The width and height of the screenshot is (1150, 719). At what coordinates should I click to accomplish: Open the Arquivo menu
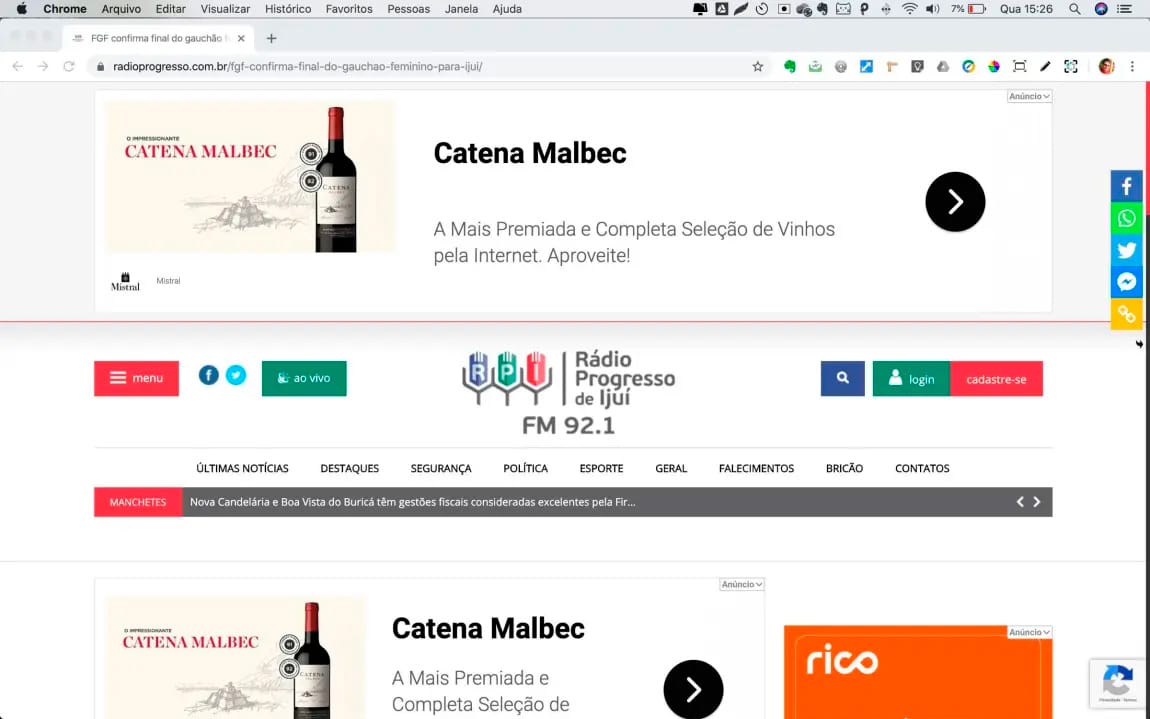click(x=121, y=9)
